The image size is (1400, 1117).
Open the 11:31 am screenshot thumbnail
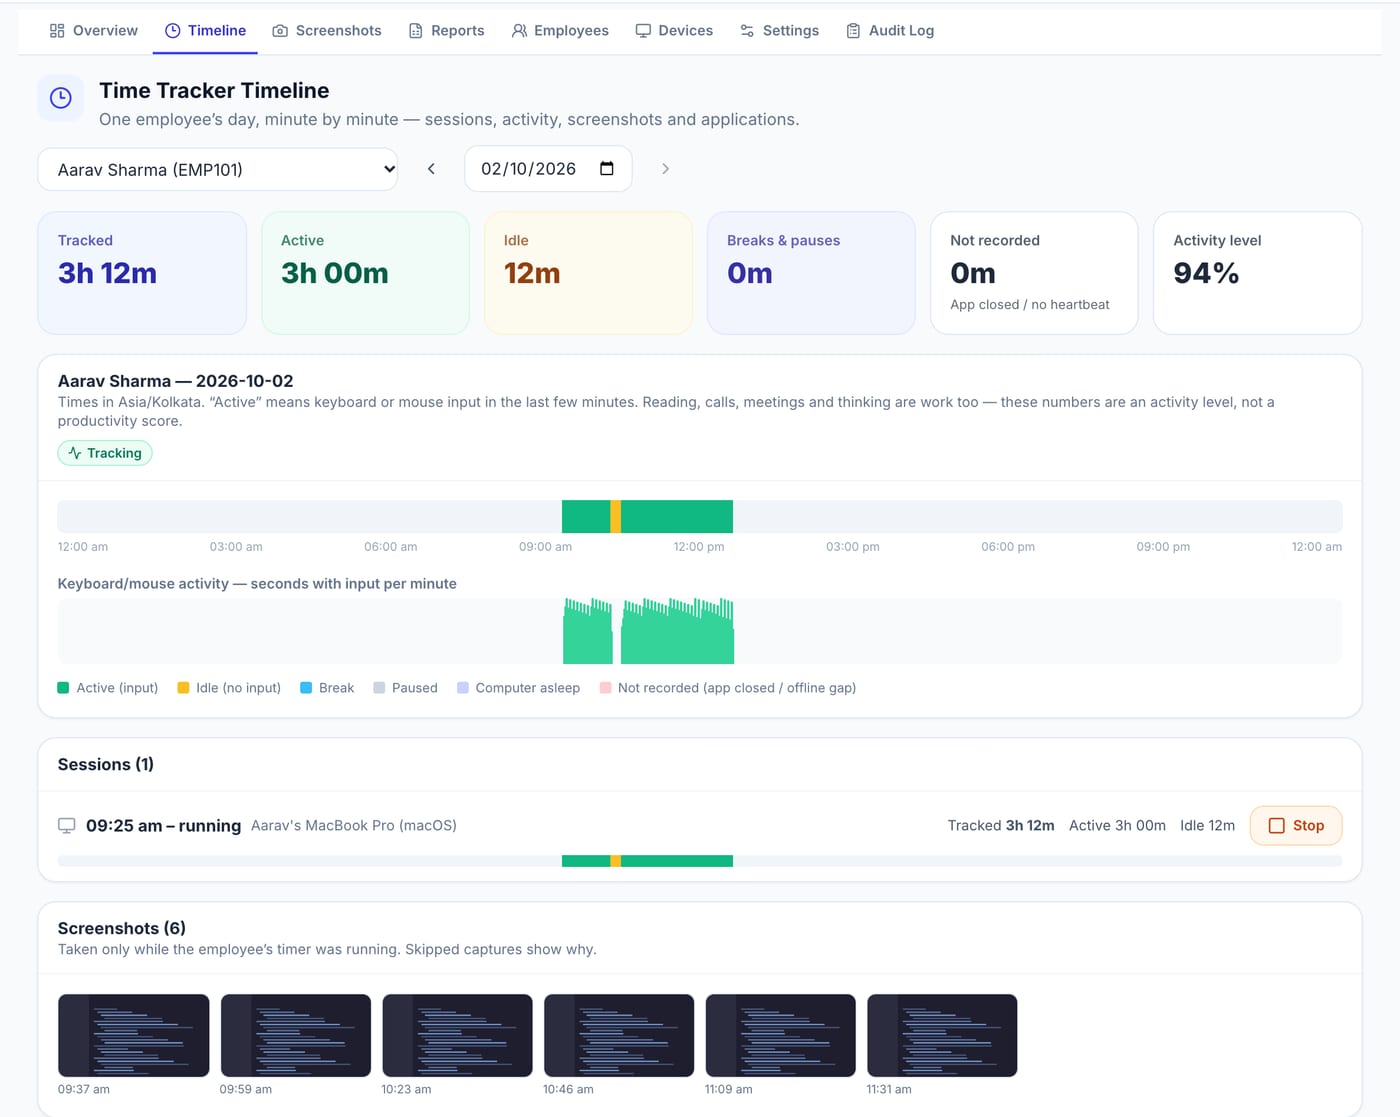[x=942, y=1035]
